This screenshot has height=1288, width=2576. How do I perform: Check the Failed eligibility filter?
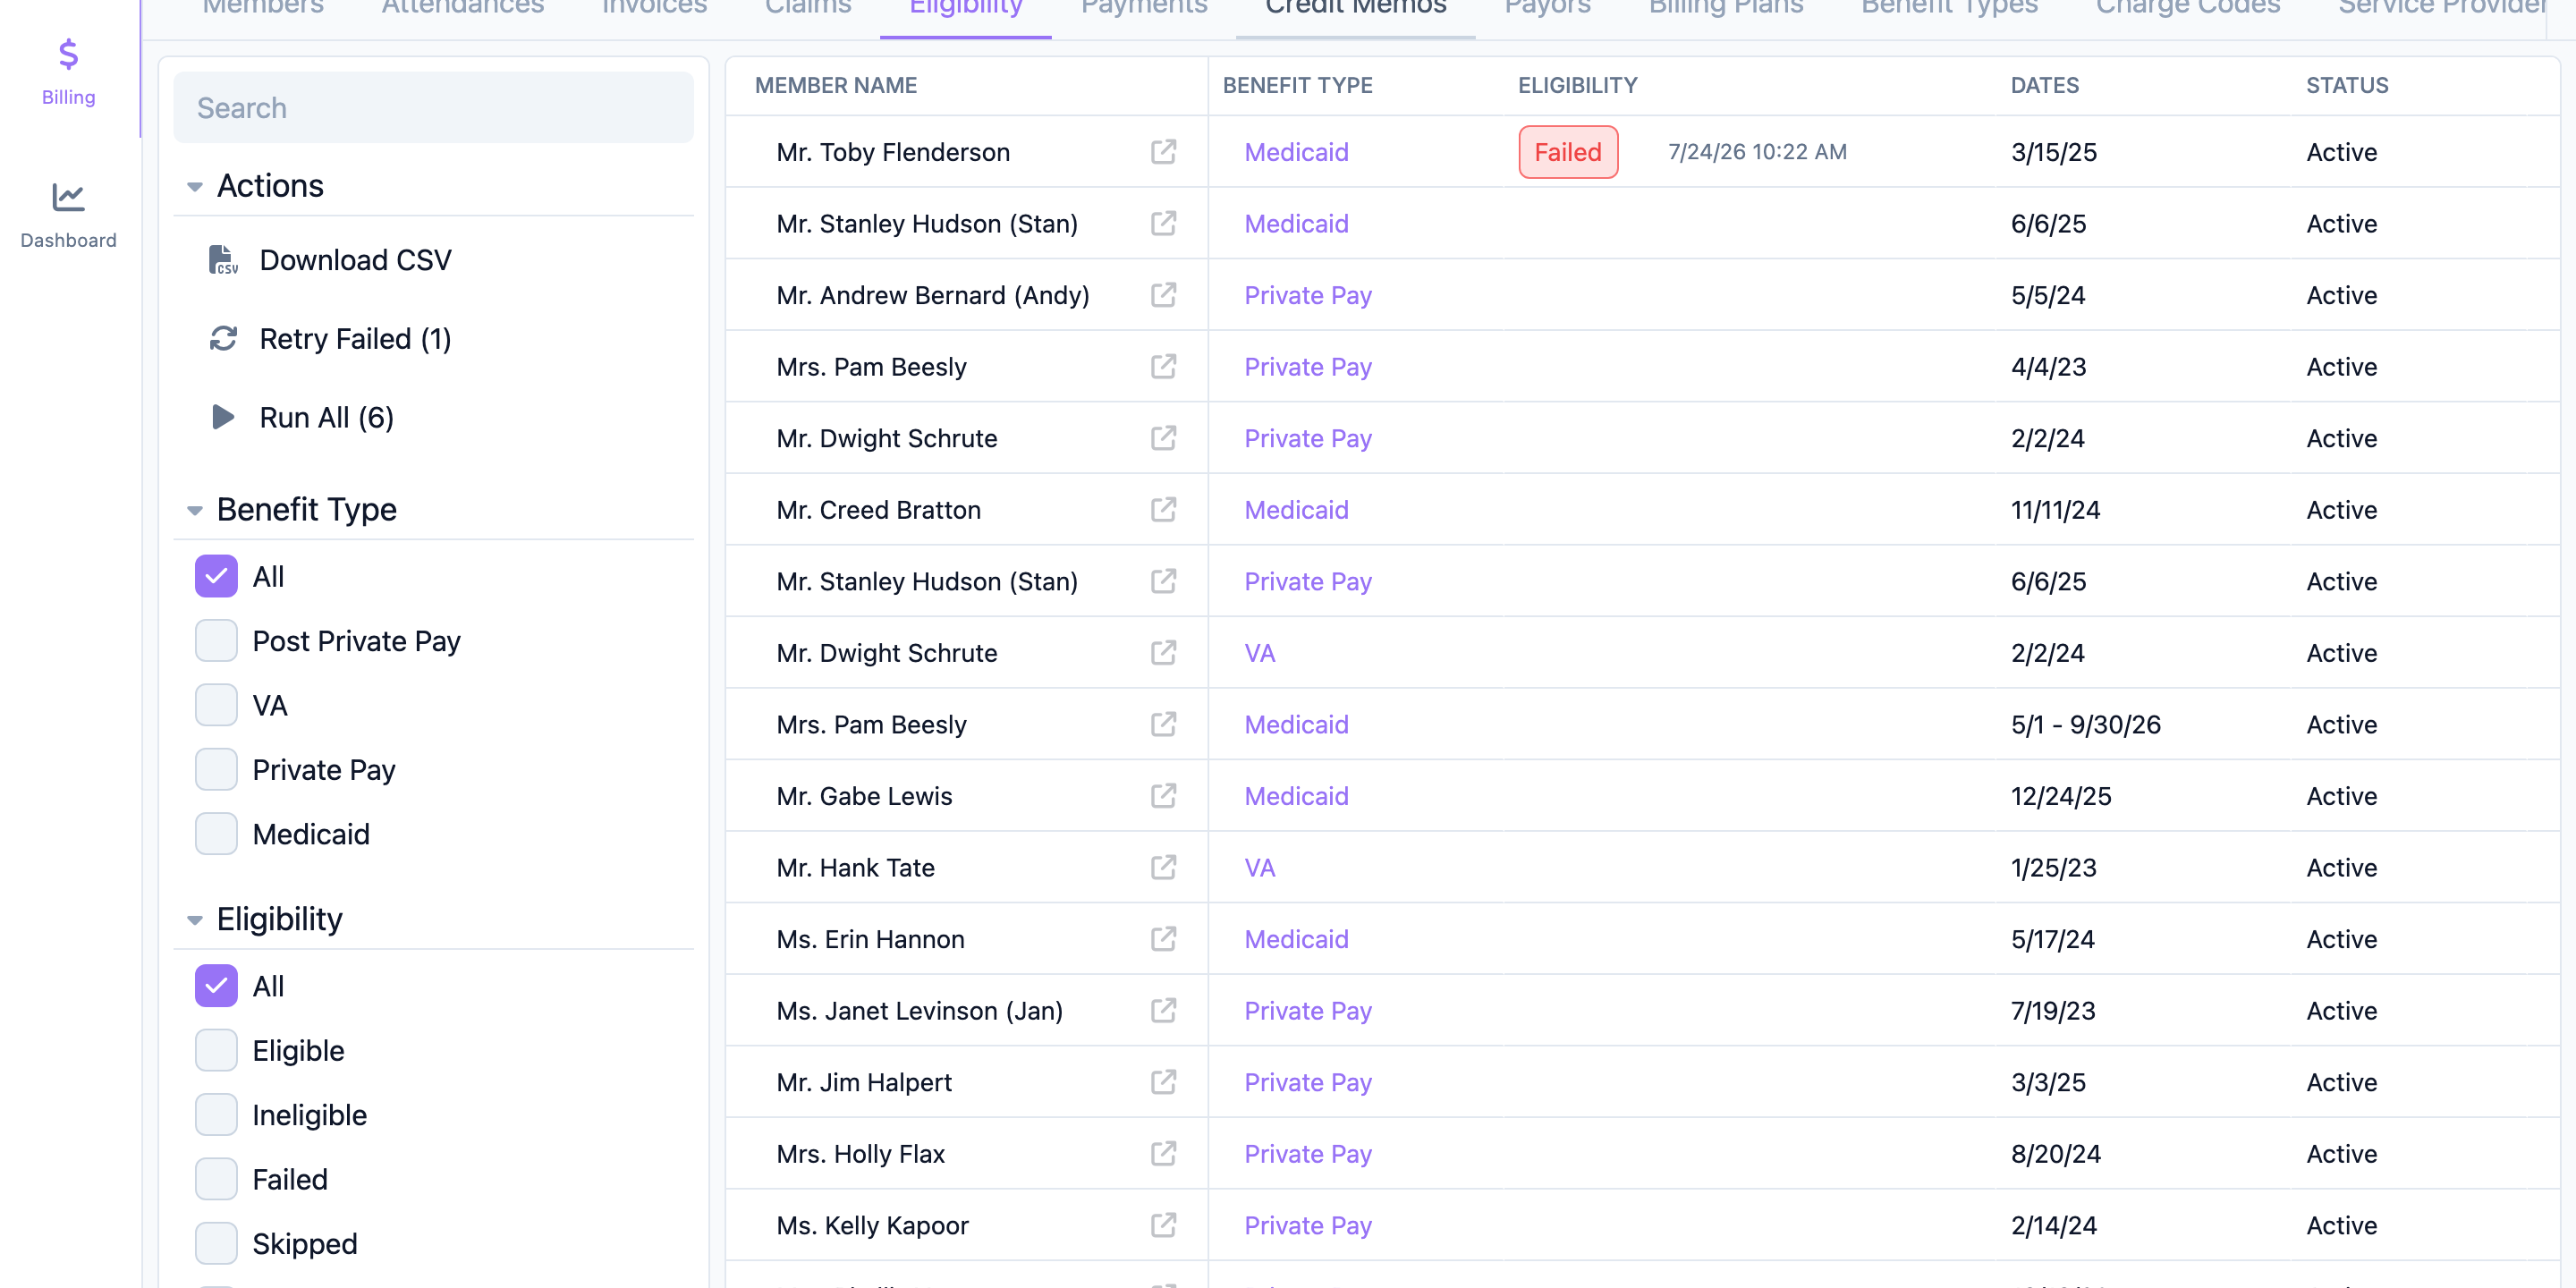(216, 1180)
